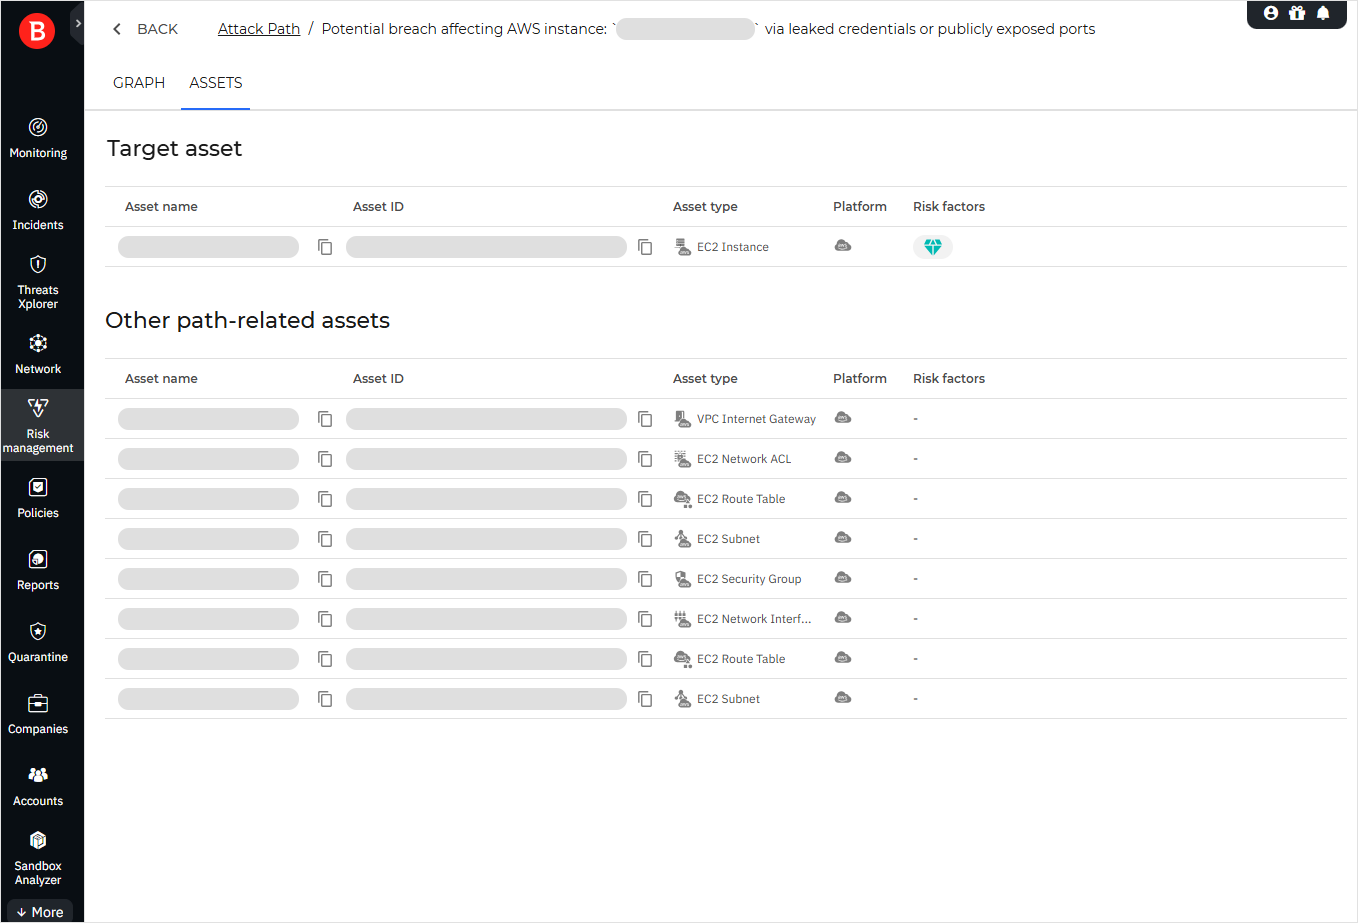Click the Target asset heading
Image resolution: width=1358 pixels, height=923 pixels.
[175, 148]
